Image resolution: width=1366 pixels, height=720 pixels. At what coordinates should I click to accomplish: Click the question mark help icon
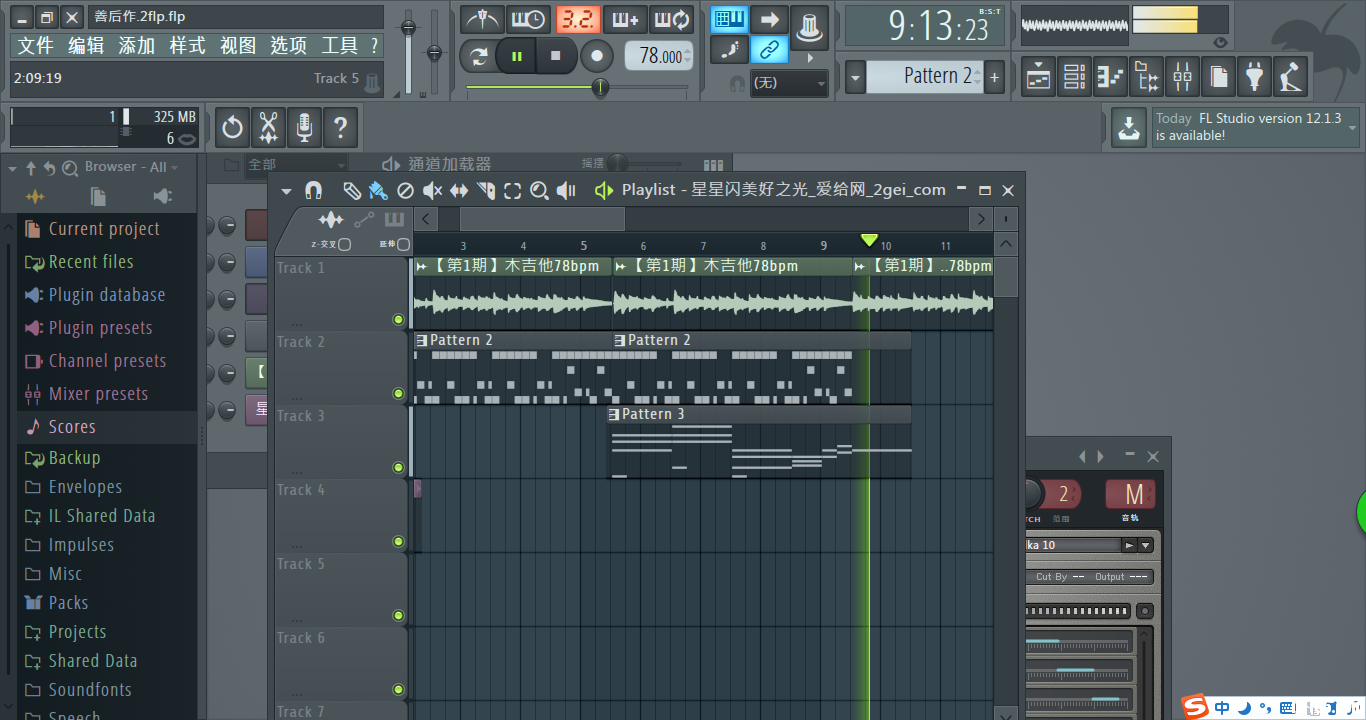(340, 127)
